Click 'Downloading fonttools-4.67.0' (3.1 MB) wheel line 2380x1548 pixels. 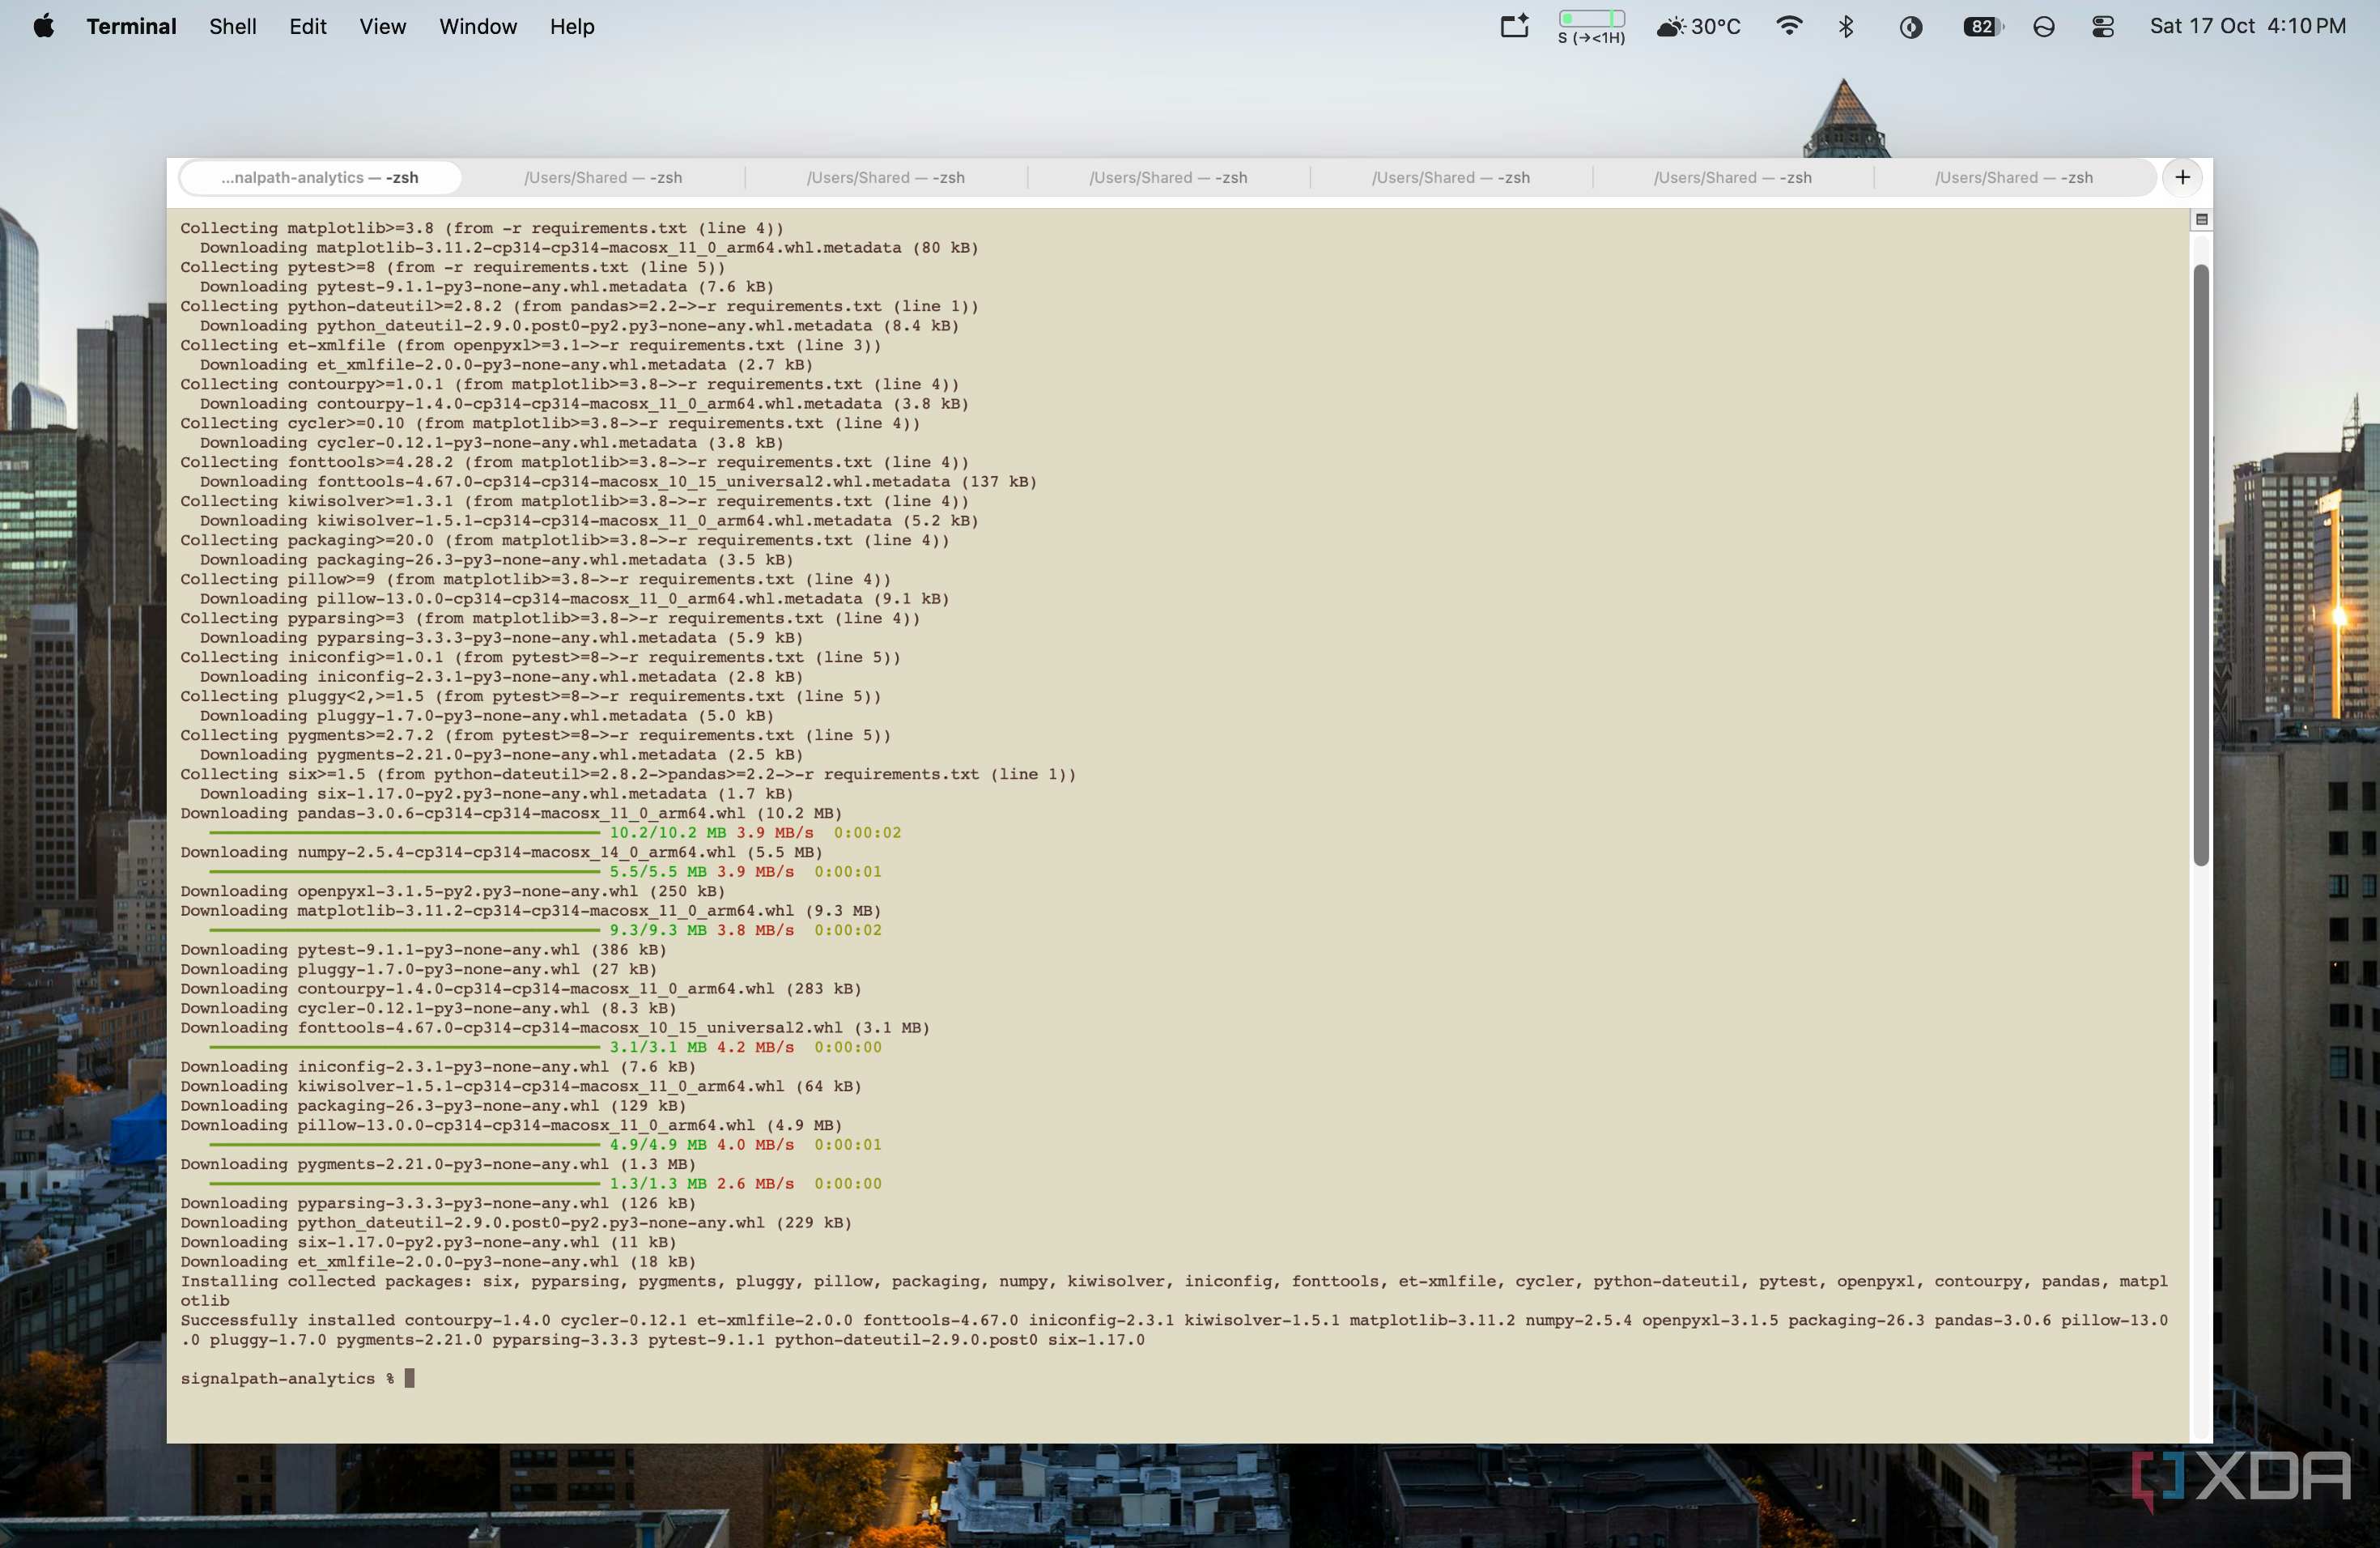tap(555, 1028)
